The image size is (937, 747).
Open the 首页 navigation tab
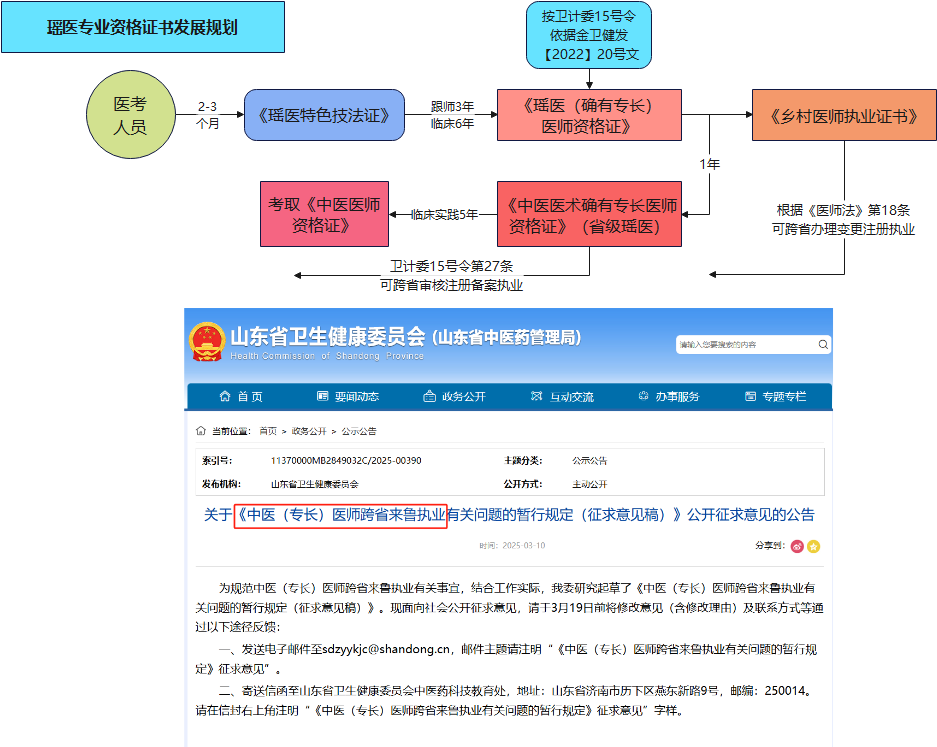tap(241, 397)
